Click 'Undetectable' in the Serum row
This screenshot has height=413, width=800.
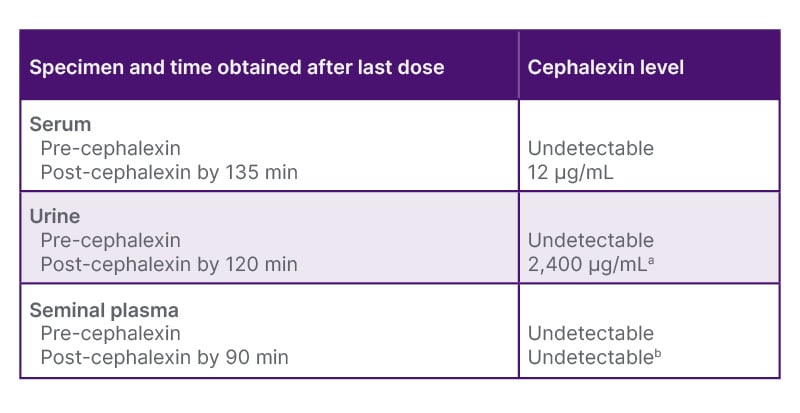[x=591, y=148]
